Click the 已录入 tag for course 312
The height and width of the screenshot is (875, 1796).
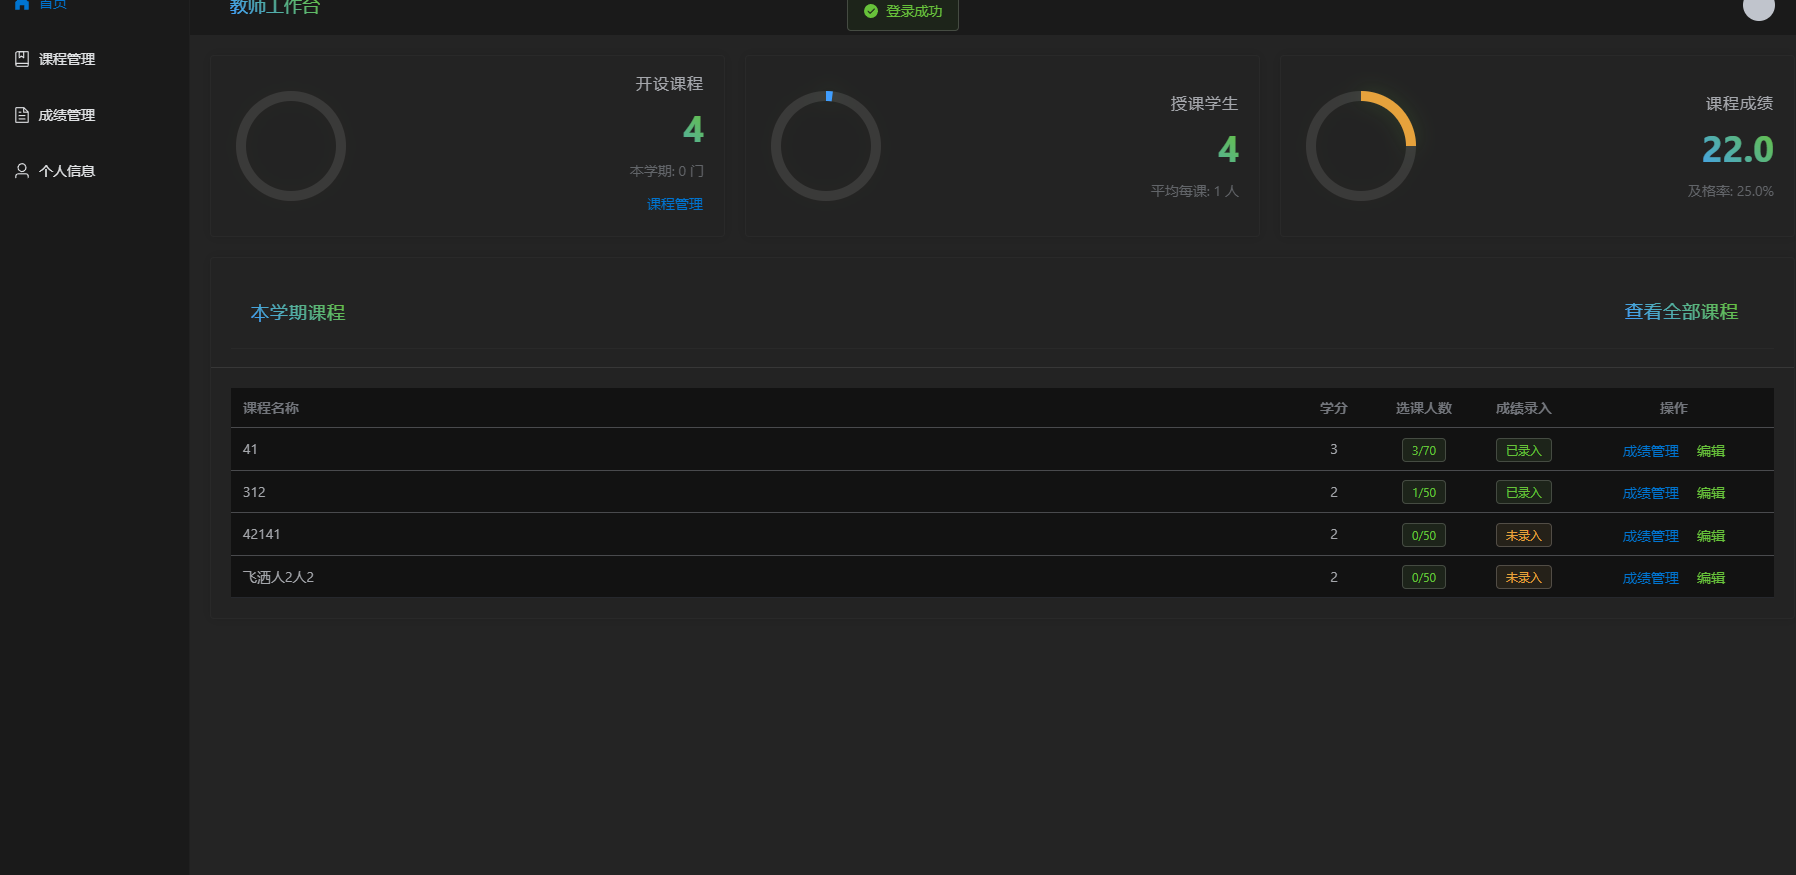click(x=1523, y=492)
